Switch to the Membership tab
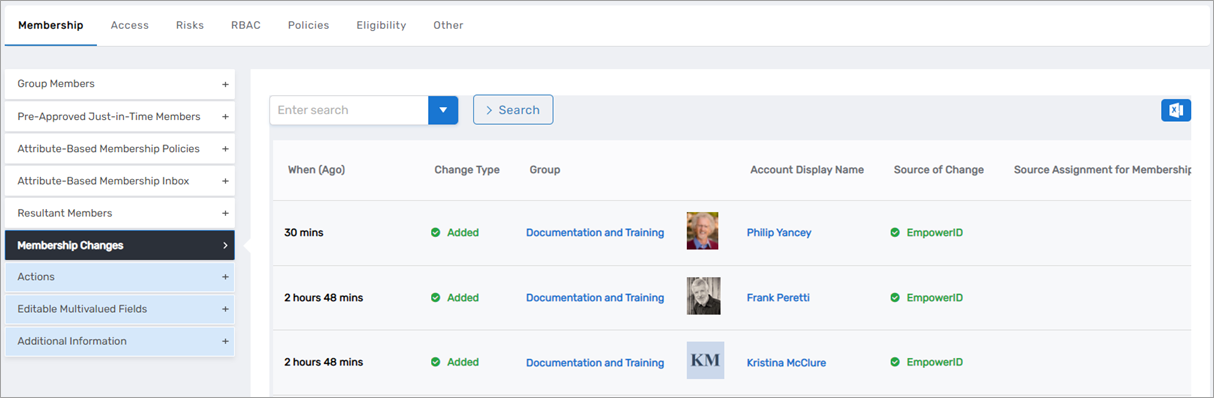This screenshot has height=398, width=1214. [51, 25]
